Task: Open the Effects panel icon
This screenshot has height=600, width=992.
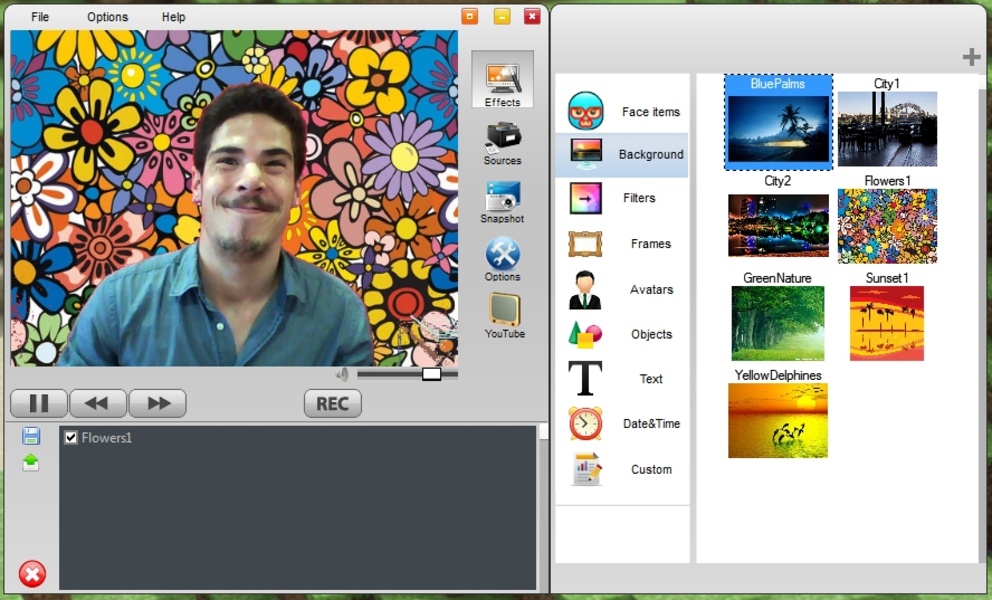Action: pyautogui.click(x=502, y=80)
